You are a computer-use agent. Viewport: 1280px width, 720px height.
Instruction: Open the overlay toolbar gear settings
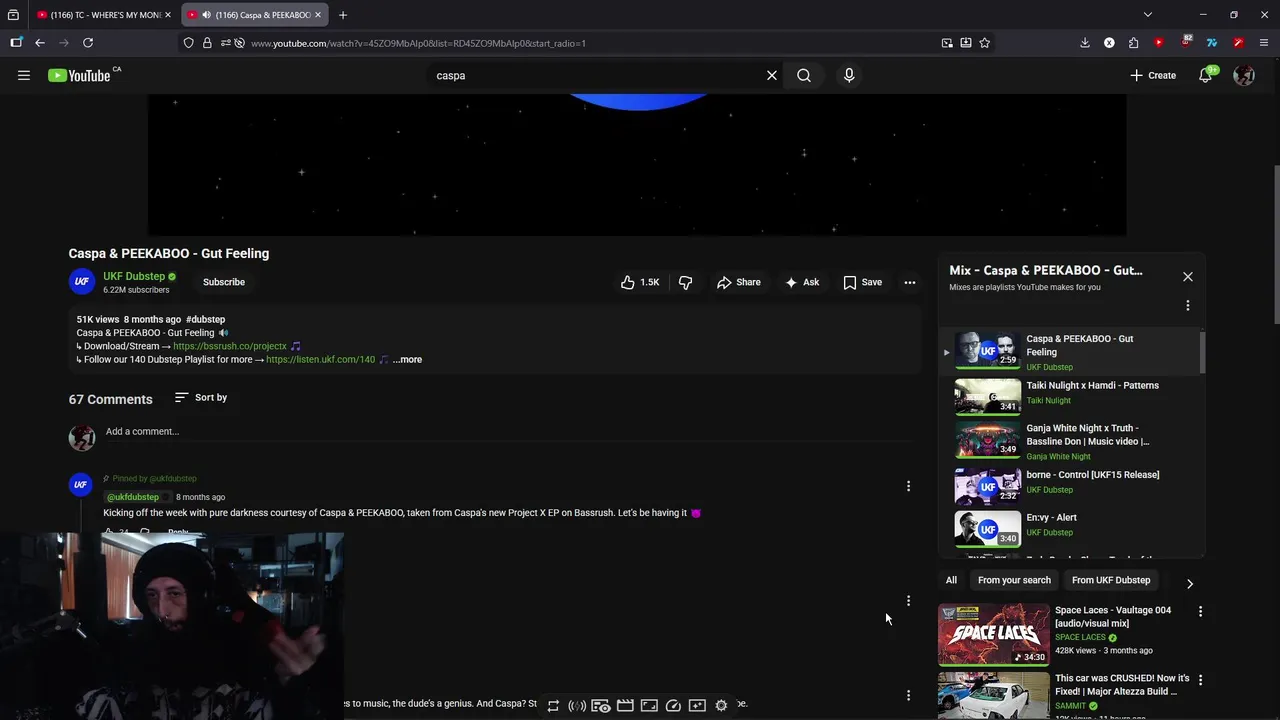tap(721, 705)
